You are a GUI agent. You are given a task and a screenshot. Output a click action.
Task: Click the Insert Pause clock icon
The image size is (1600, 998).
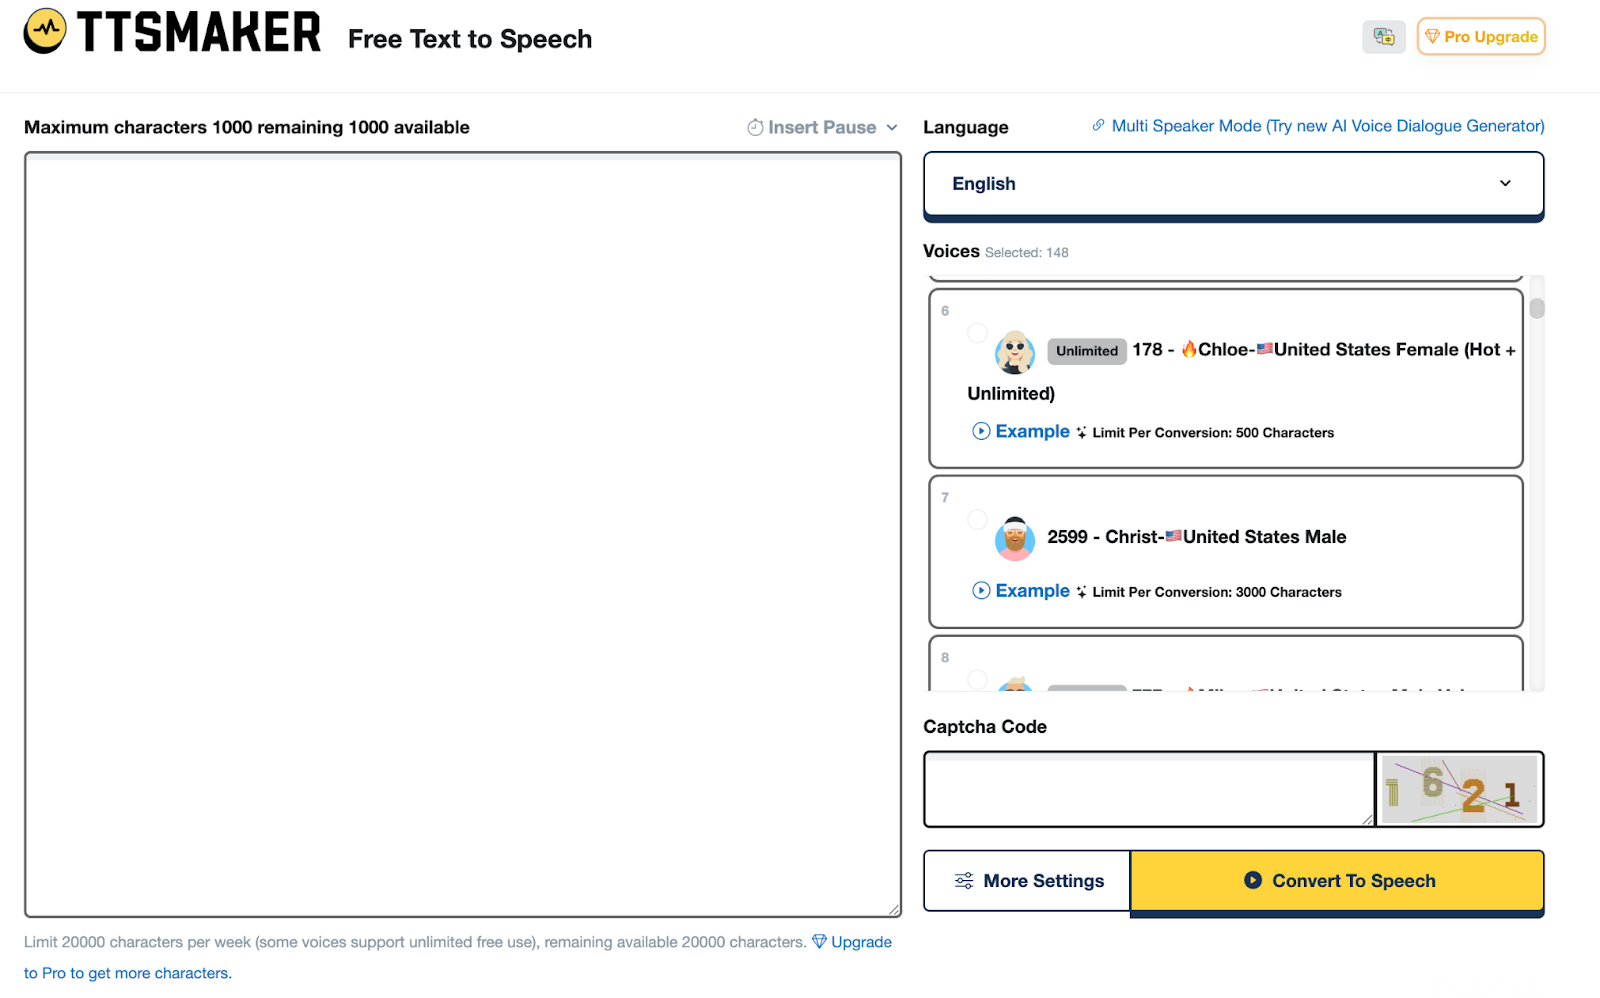coord(755,128)
